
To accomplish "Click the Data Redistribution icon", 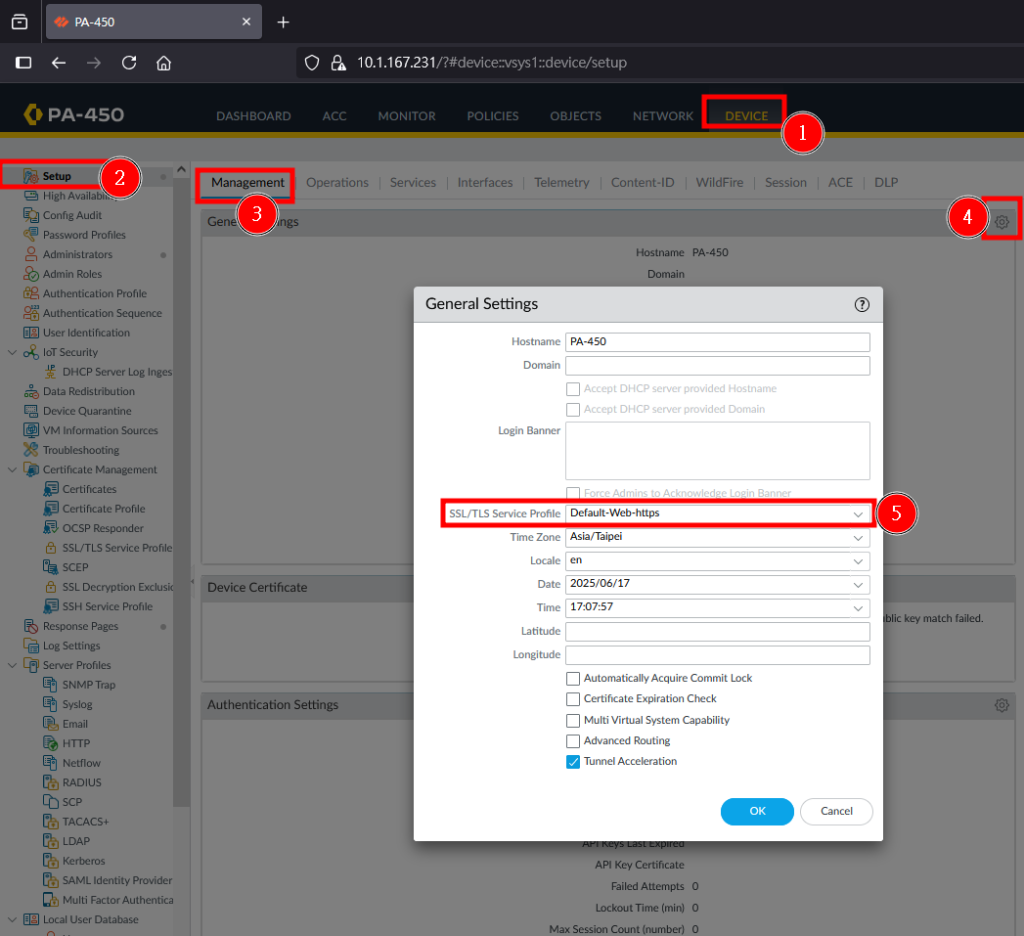I will coord(31,391).
